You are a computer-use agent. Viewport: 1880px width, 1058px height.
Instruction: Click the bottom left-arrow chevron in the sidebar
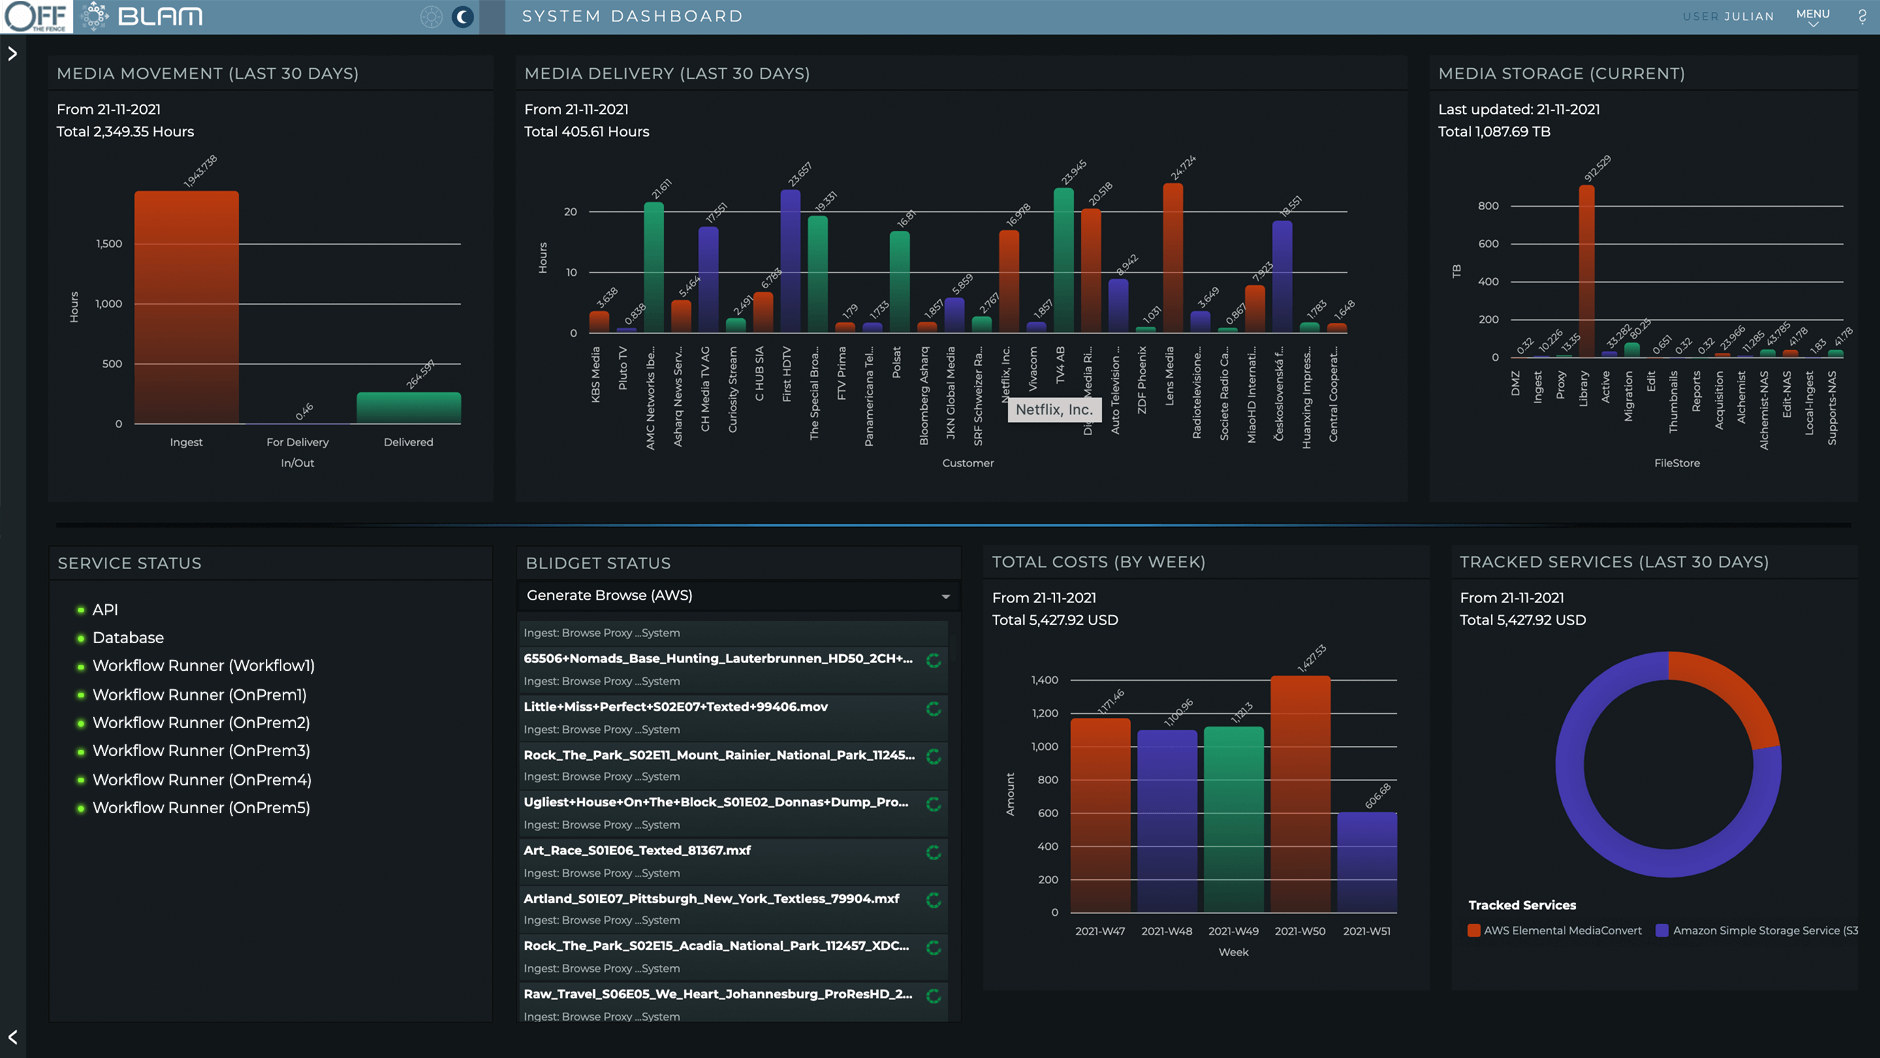13,1037
